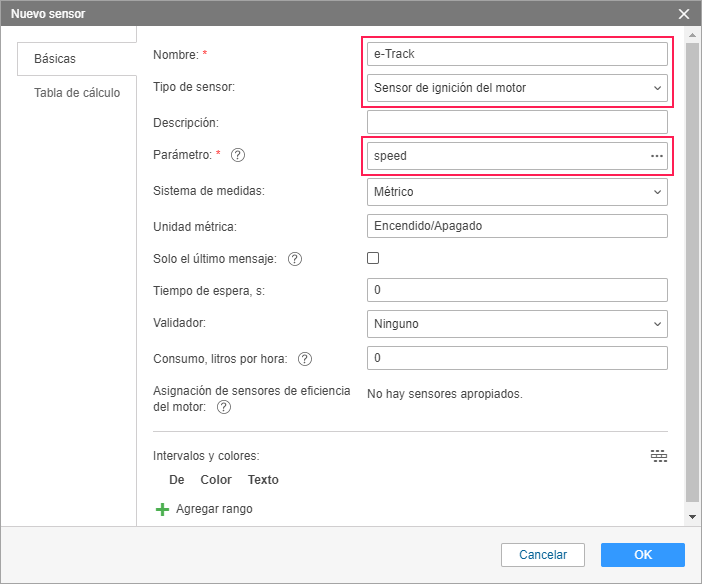Show help for Consumo, litros por hora
702x584 pixels.
[305, 359]
